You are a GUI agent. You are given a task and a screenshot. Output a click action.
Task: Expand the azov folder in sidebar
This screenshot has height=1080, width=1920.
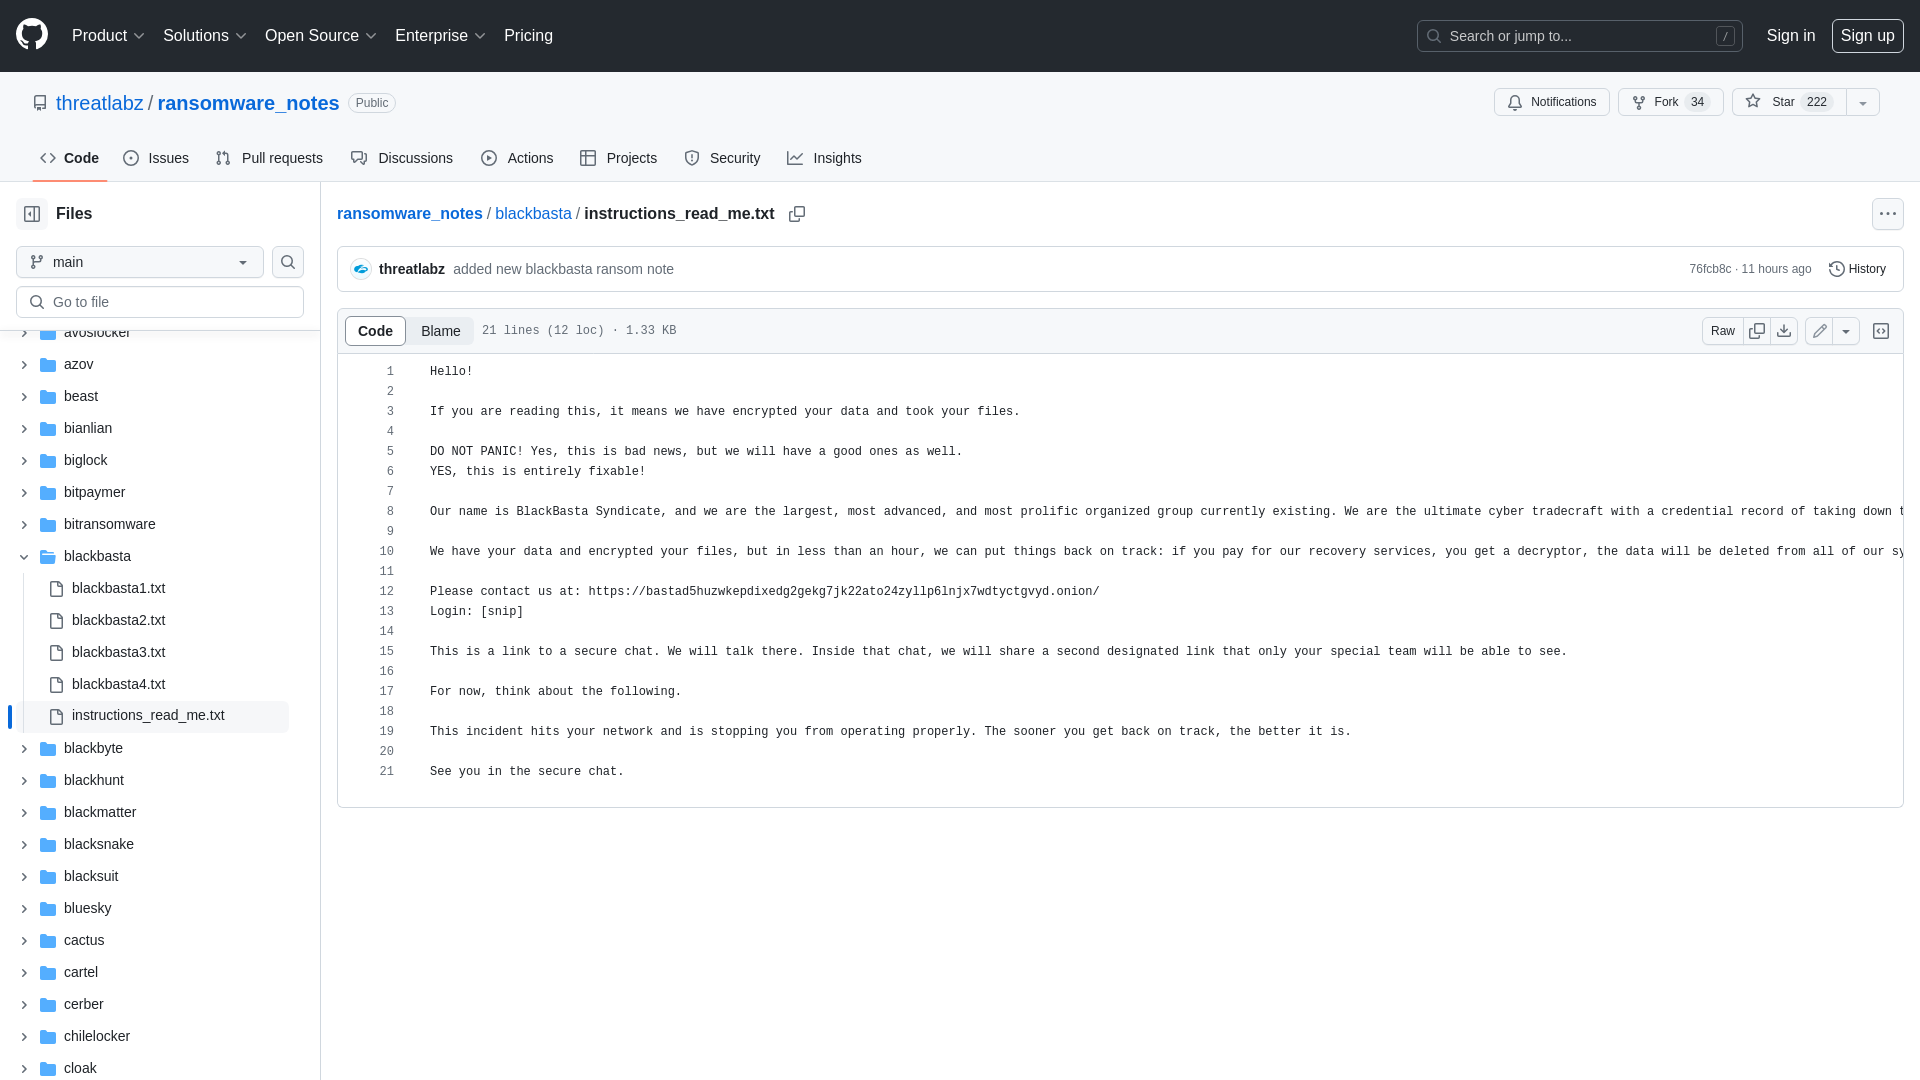[x=24, y=364]
